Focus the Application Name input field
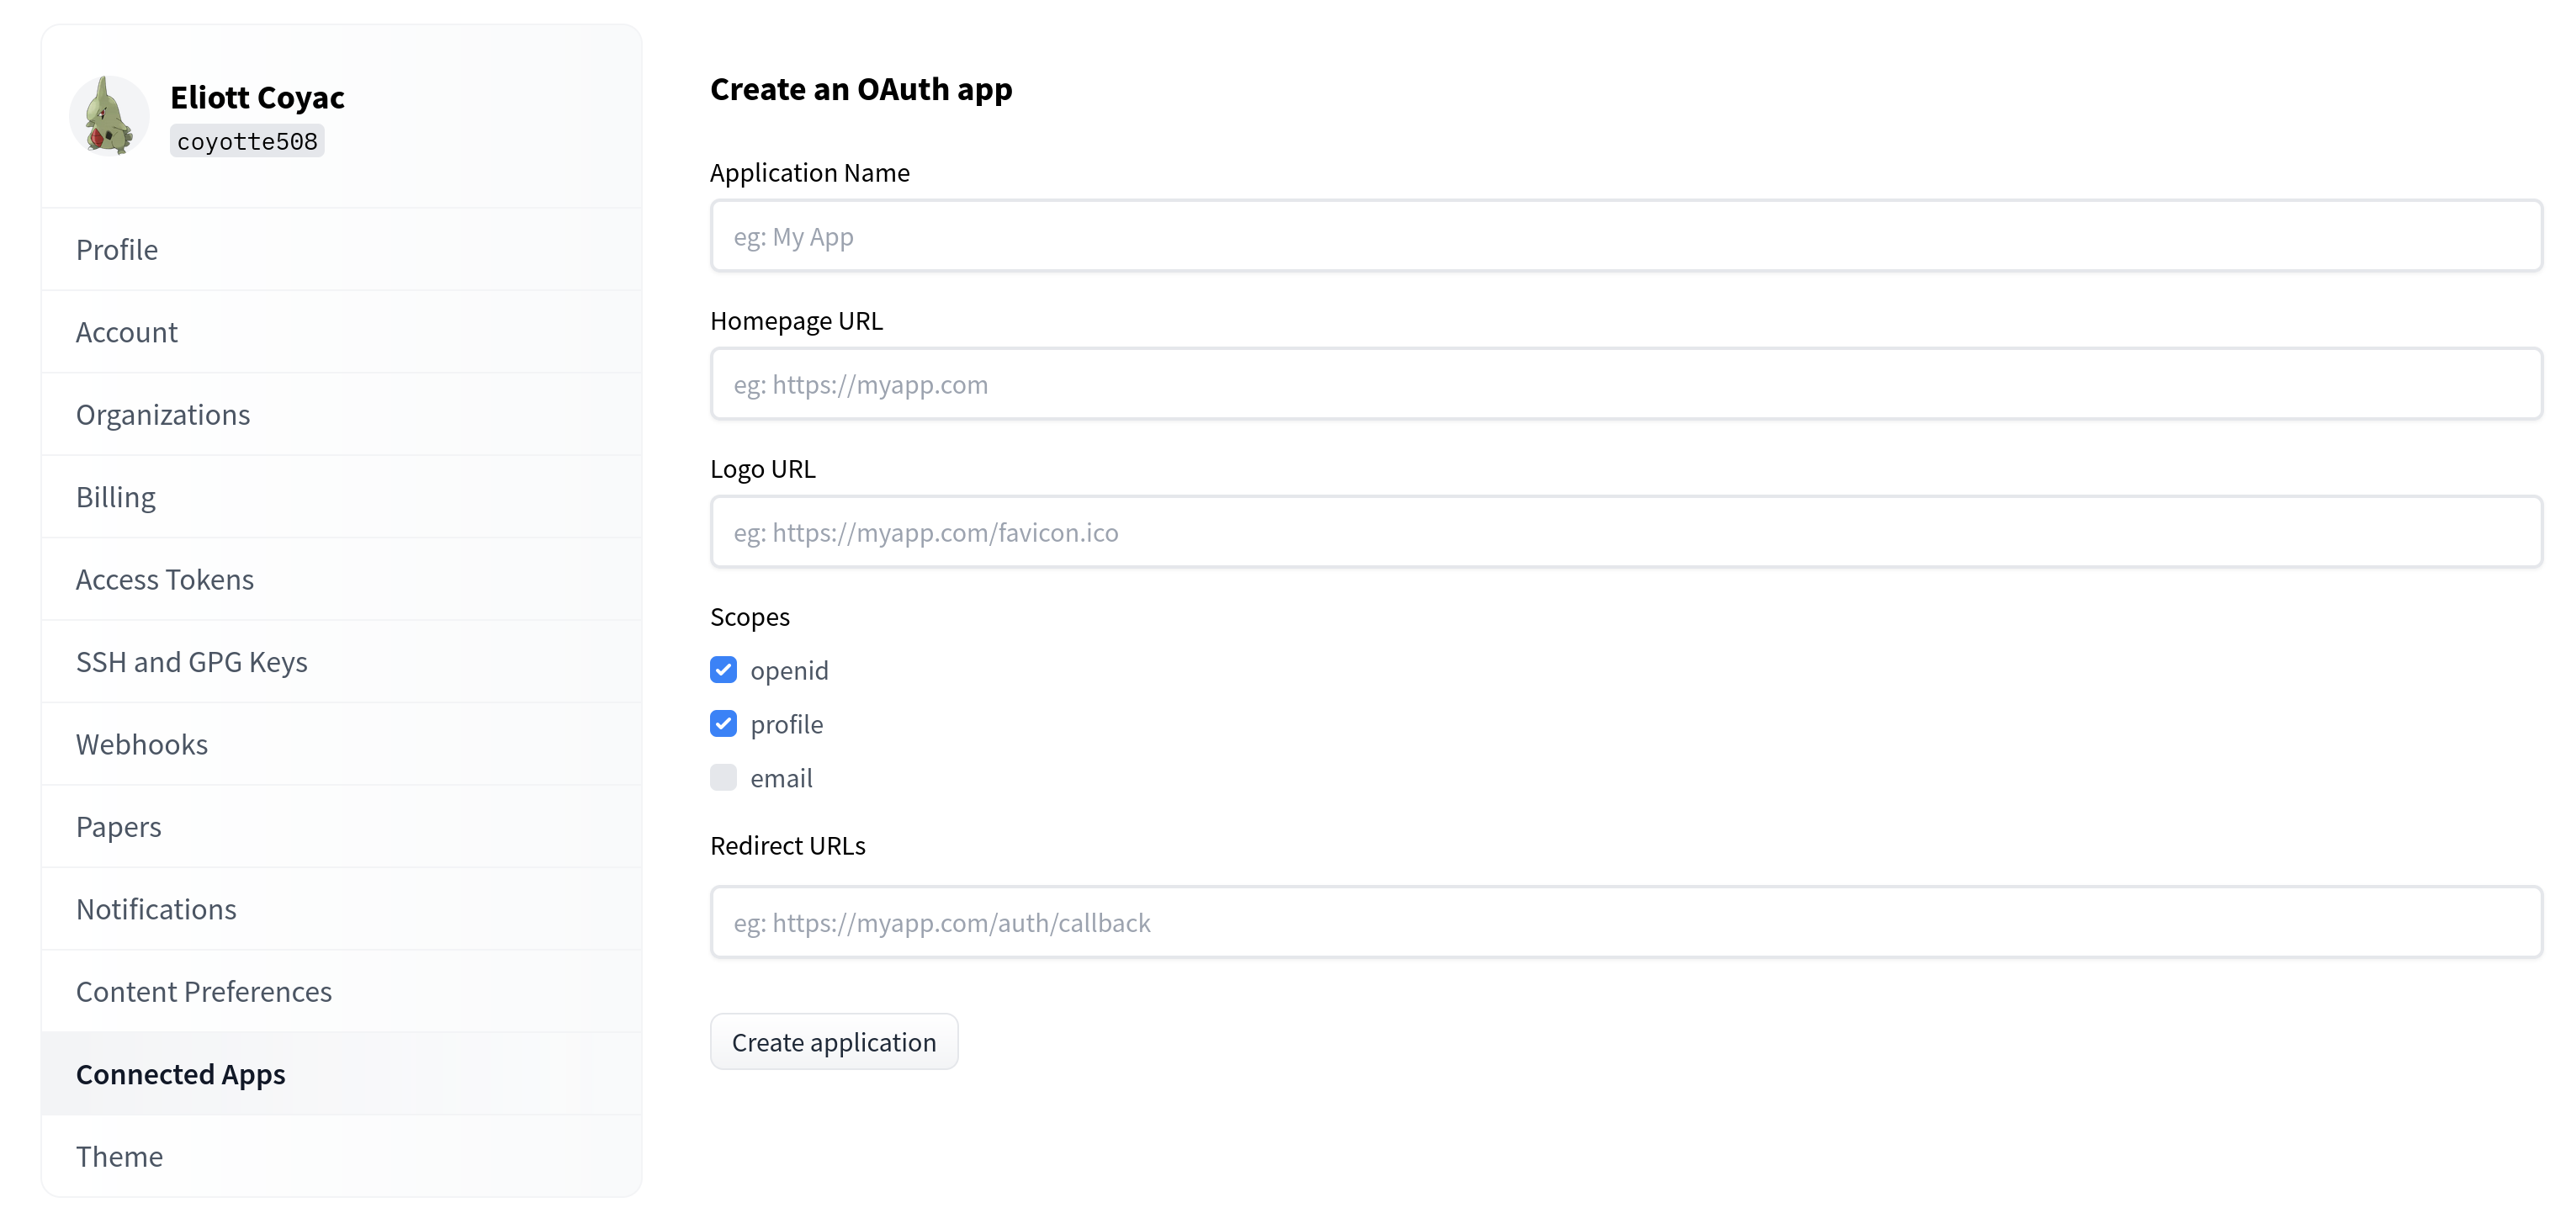The height and width of the screenshot is (1229, 2576). [x=1625, y=237]
